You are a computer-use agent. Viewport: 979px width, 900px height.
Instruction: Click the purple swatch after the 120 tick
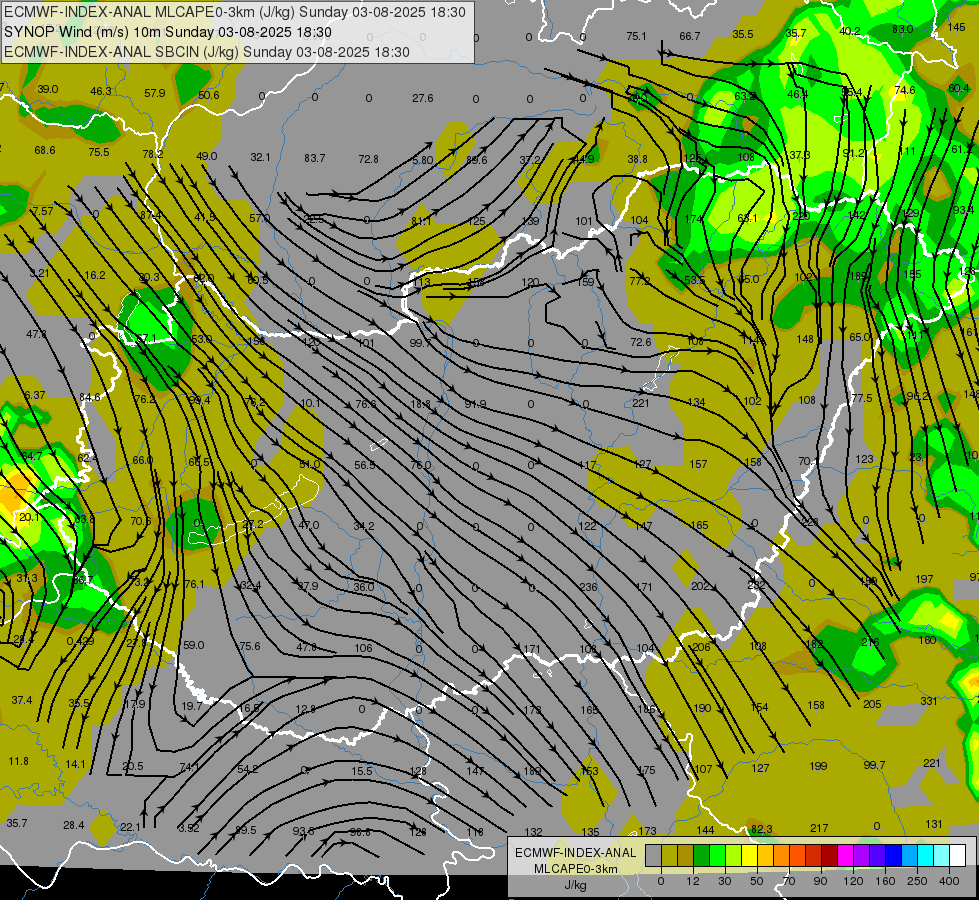(x=862, y=856)
